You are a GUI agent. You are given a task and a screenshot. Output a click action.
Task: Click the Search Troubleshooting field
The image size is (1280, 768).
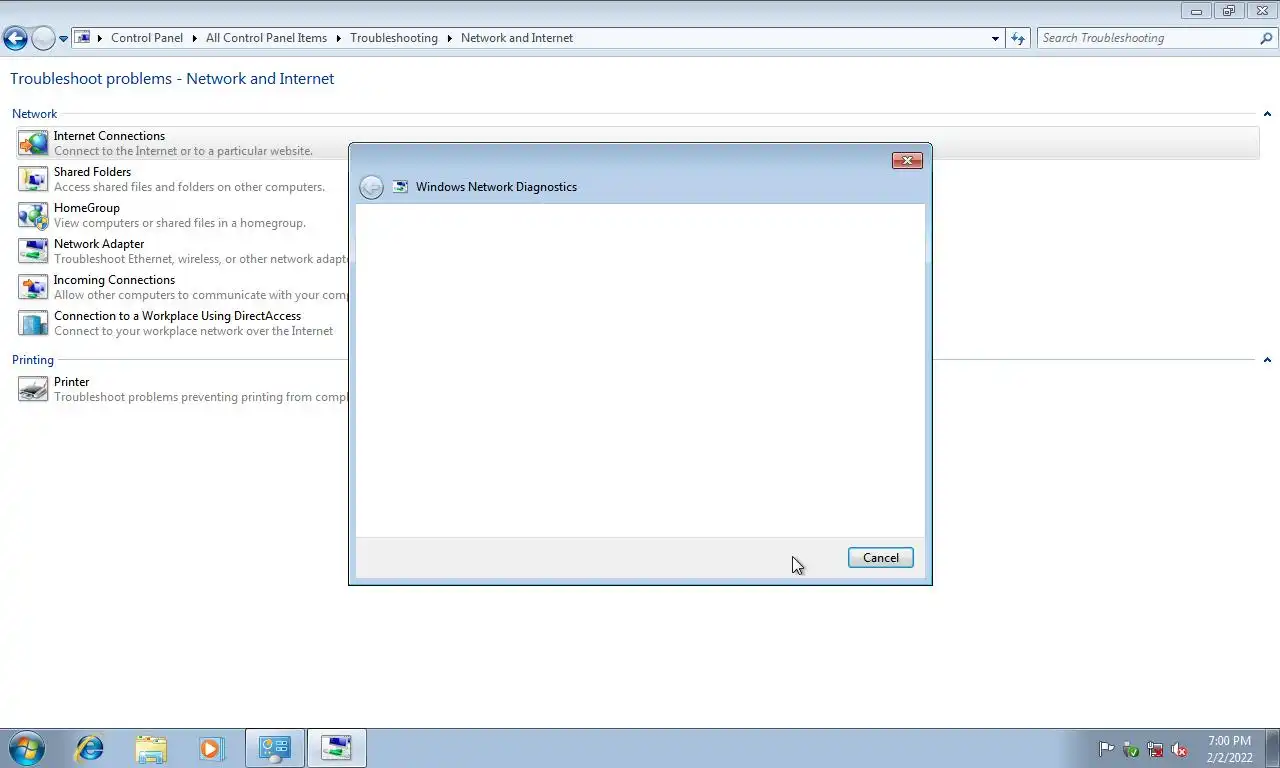click(x=1148, y=38)
